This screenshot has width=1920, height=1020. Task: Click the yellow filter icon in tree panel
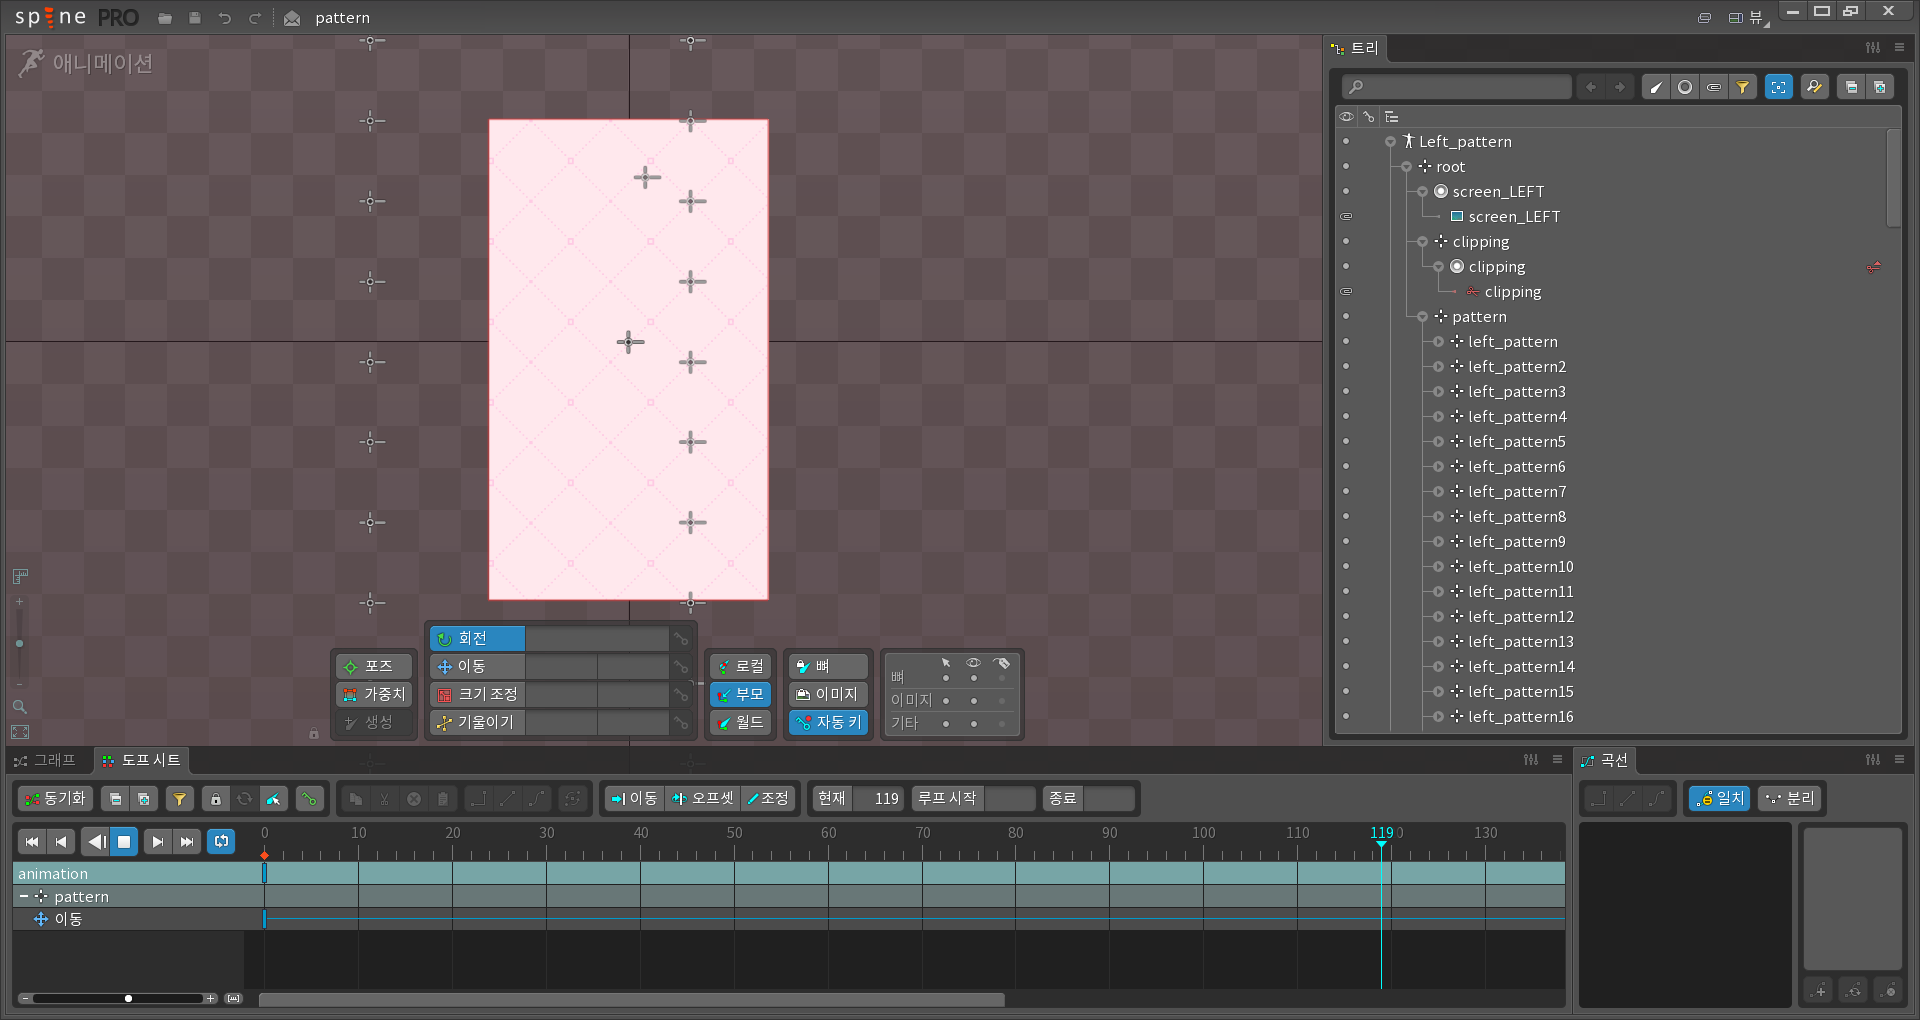[x=1743, y=88]
